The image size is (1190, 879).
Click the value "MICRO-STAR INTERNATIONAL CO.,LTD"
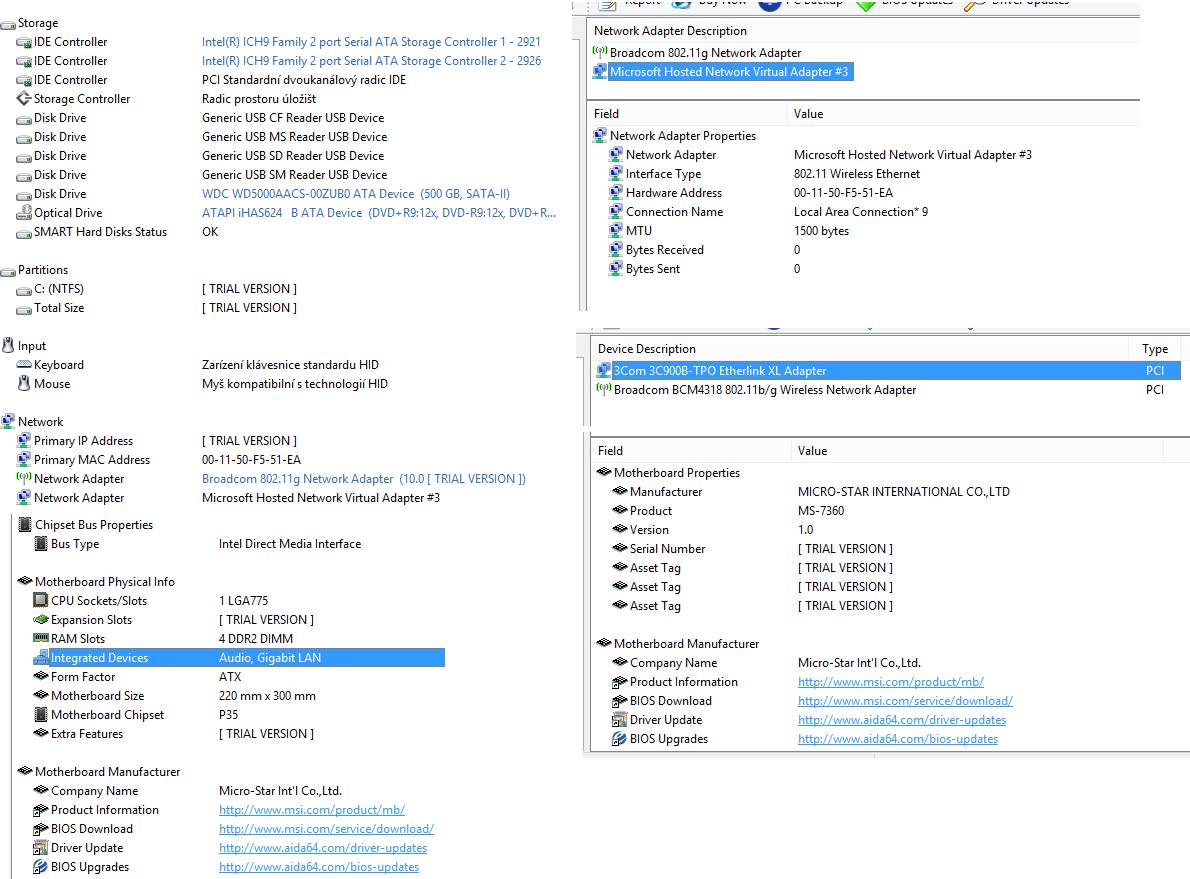tap(904, 492)
